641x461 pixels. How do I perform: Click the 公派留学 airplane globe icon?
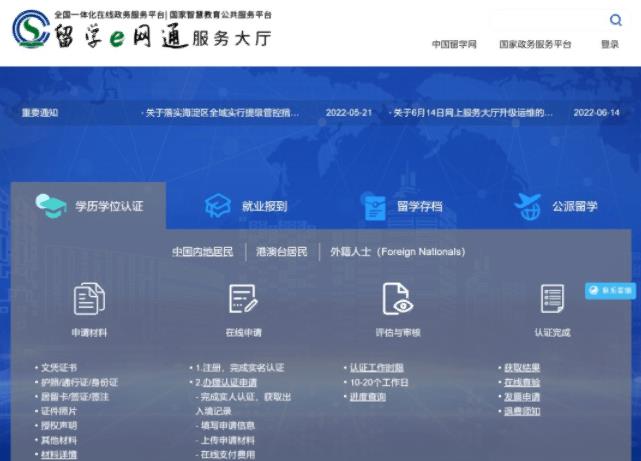coord(528,206)
